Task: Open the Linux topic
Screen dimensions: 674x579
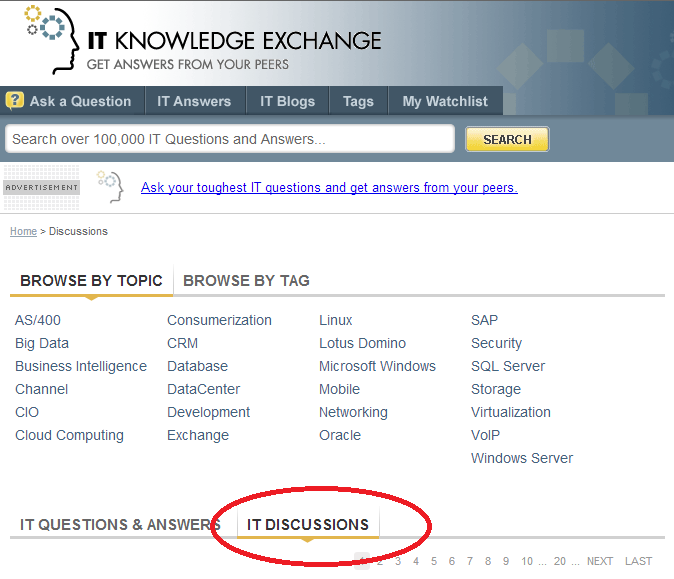Action: (x=336, y=320)
